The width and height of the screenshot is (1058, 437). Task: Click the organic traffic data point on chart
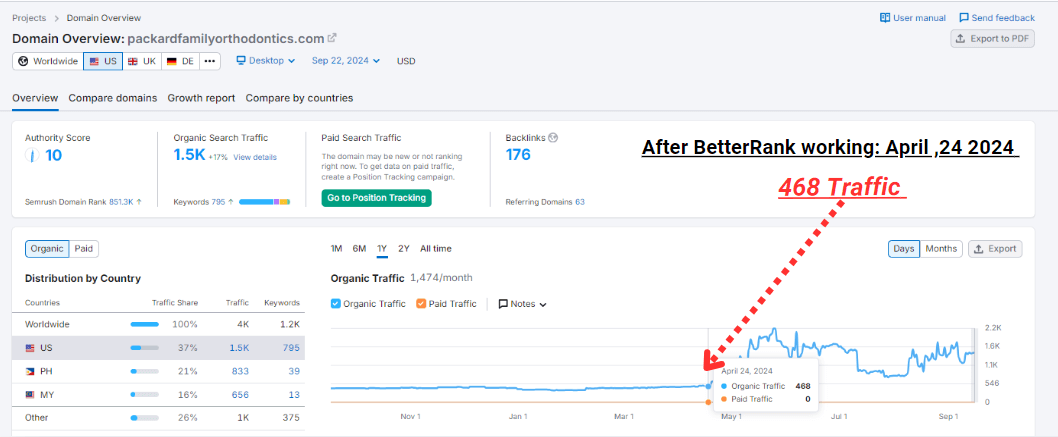tap(708, 386)
